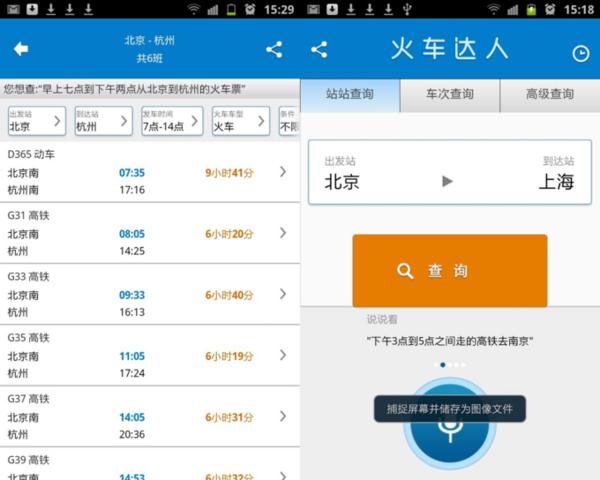Tap screenshot toast 捕捉屏幕并储存为图像文件
Screen dimensions: 600x480
coord(450,409)
